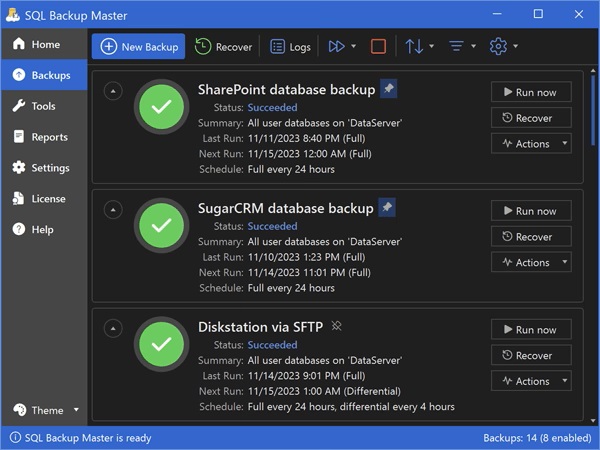Click Recover for Diskstation via SFTP
Image resolution: width=600 pixels, height=450 pixels.
pos(531,355)
